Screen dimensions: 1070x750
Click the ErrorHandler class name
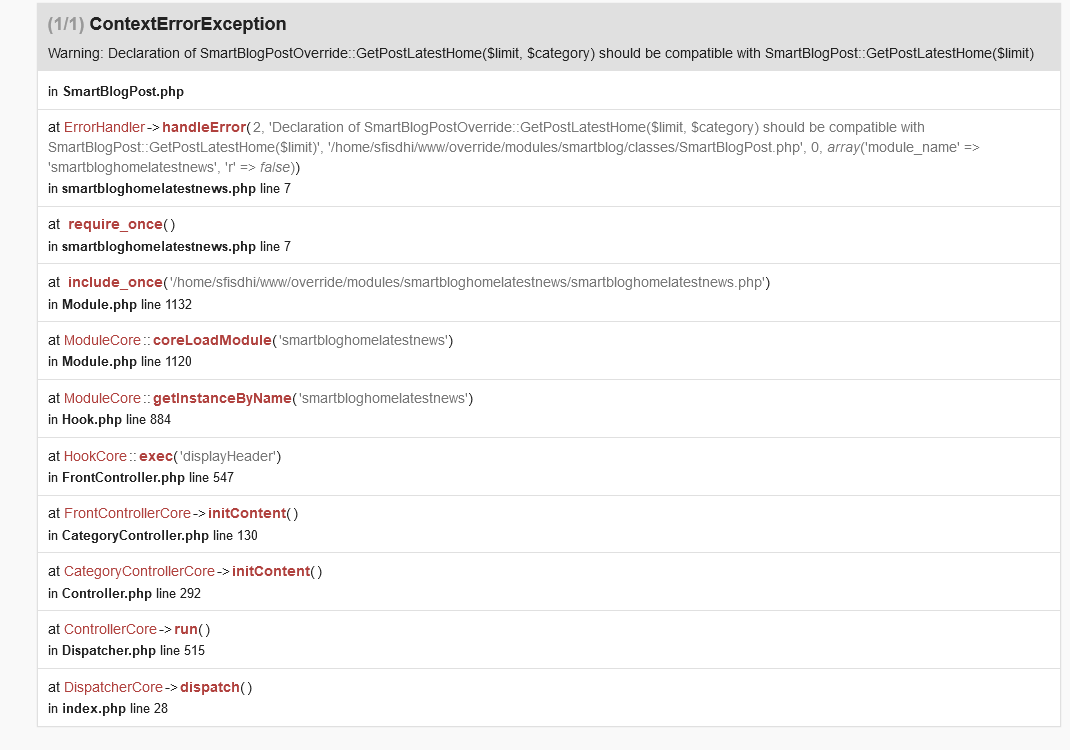(x=104, y=128)
